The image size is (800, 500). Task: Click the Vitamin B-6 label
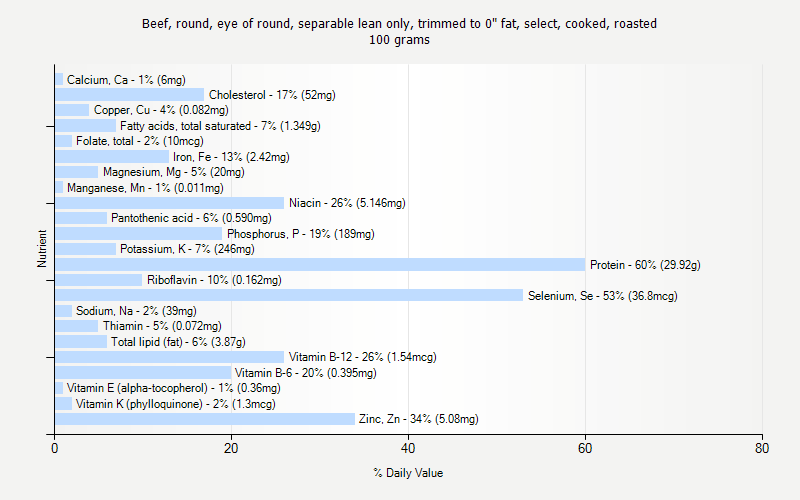click(305, 373)
